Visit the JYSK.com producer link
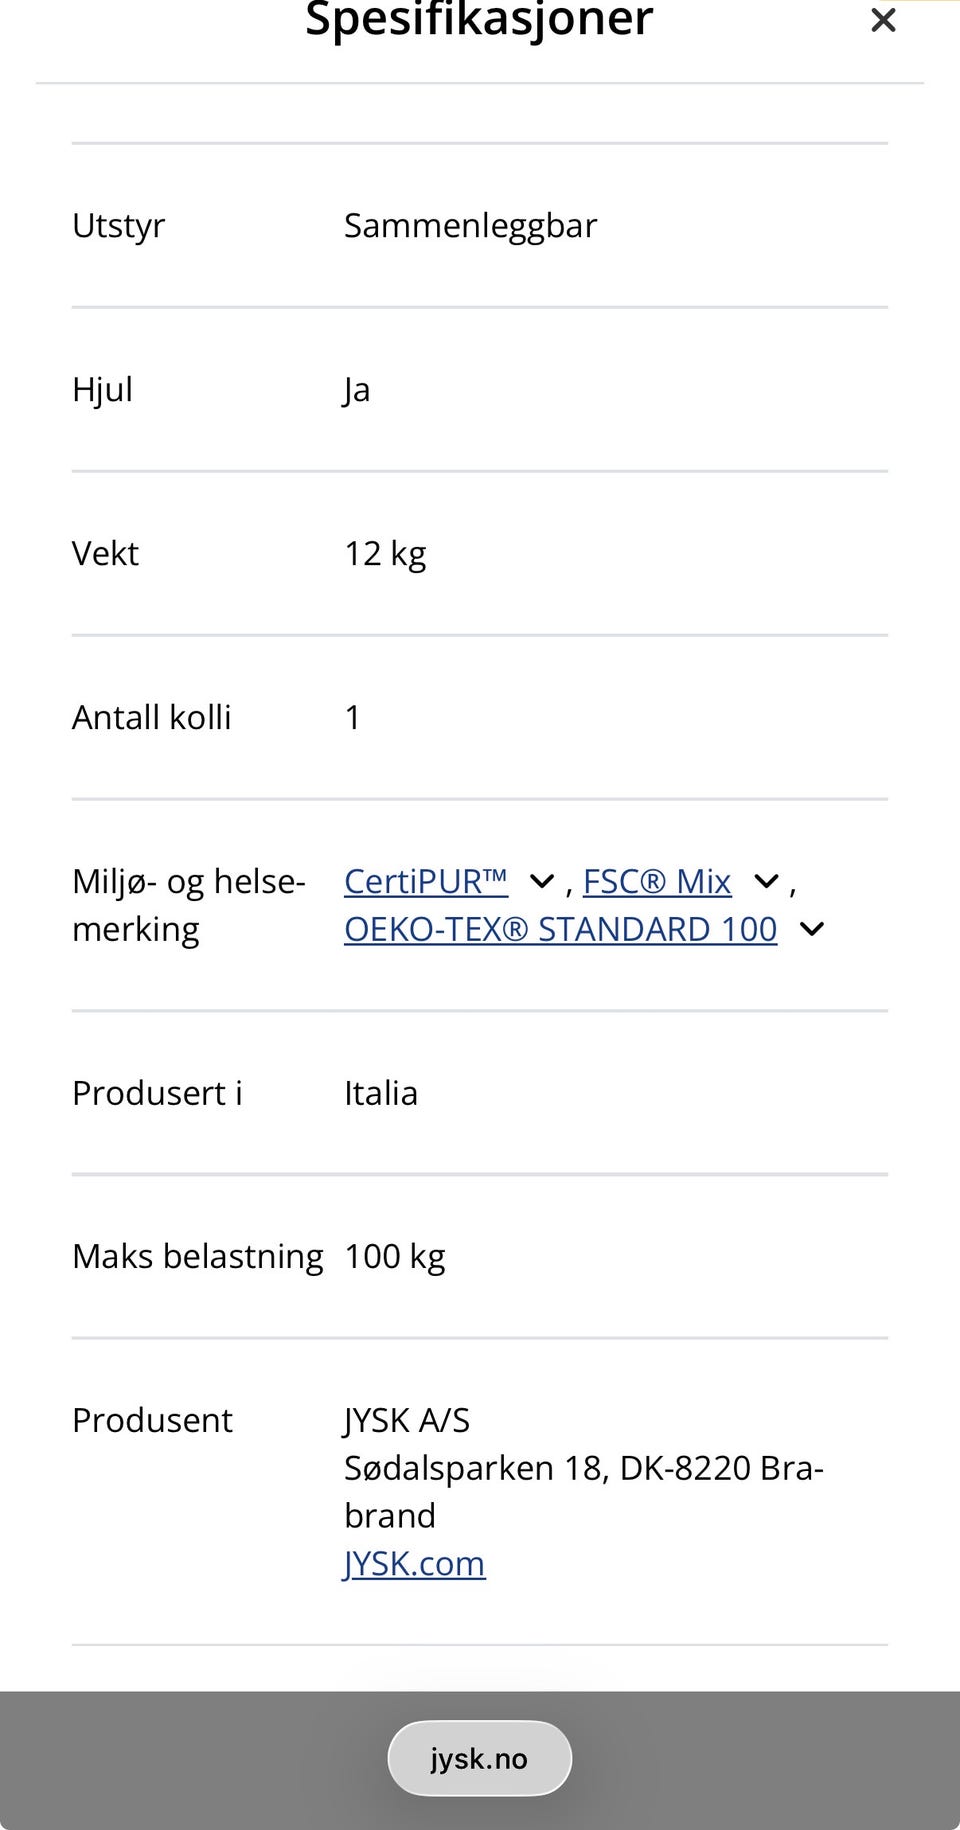The height and width of the screenshot is (1830, 960). [x=414, y=1563]
